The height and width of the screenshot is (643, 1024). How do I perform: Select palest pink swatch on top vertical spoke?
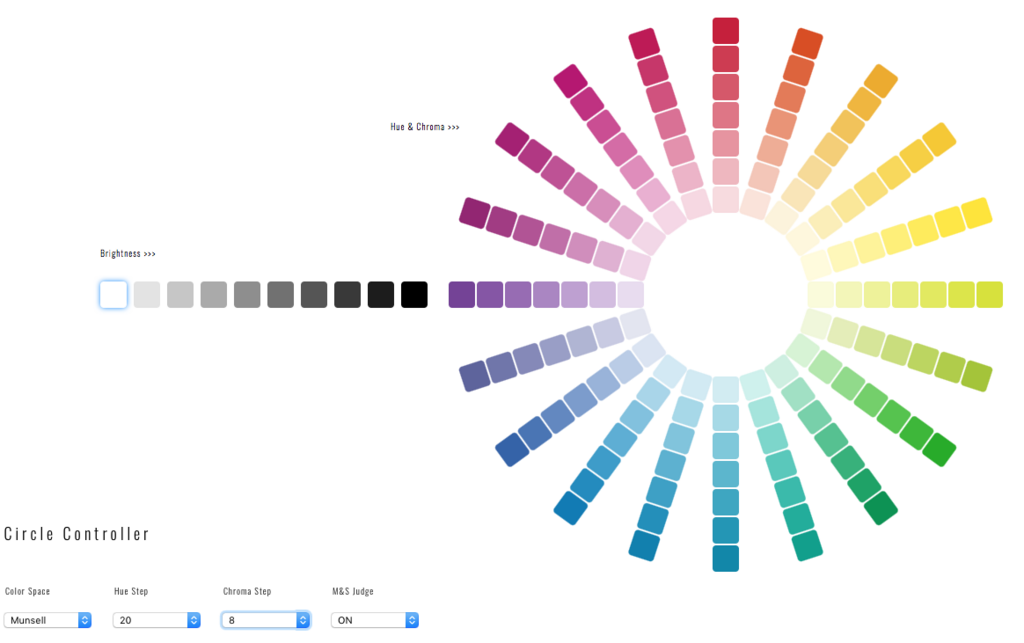tap(726, 200)
